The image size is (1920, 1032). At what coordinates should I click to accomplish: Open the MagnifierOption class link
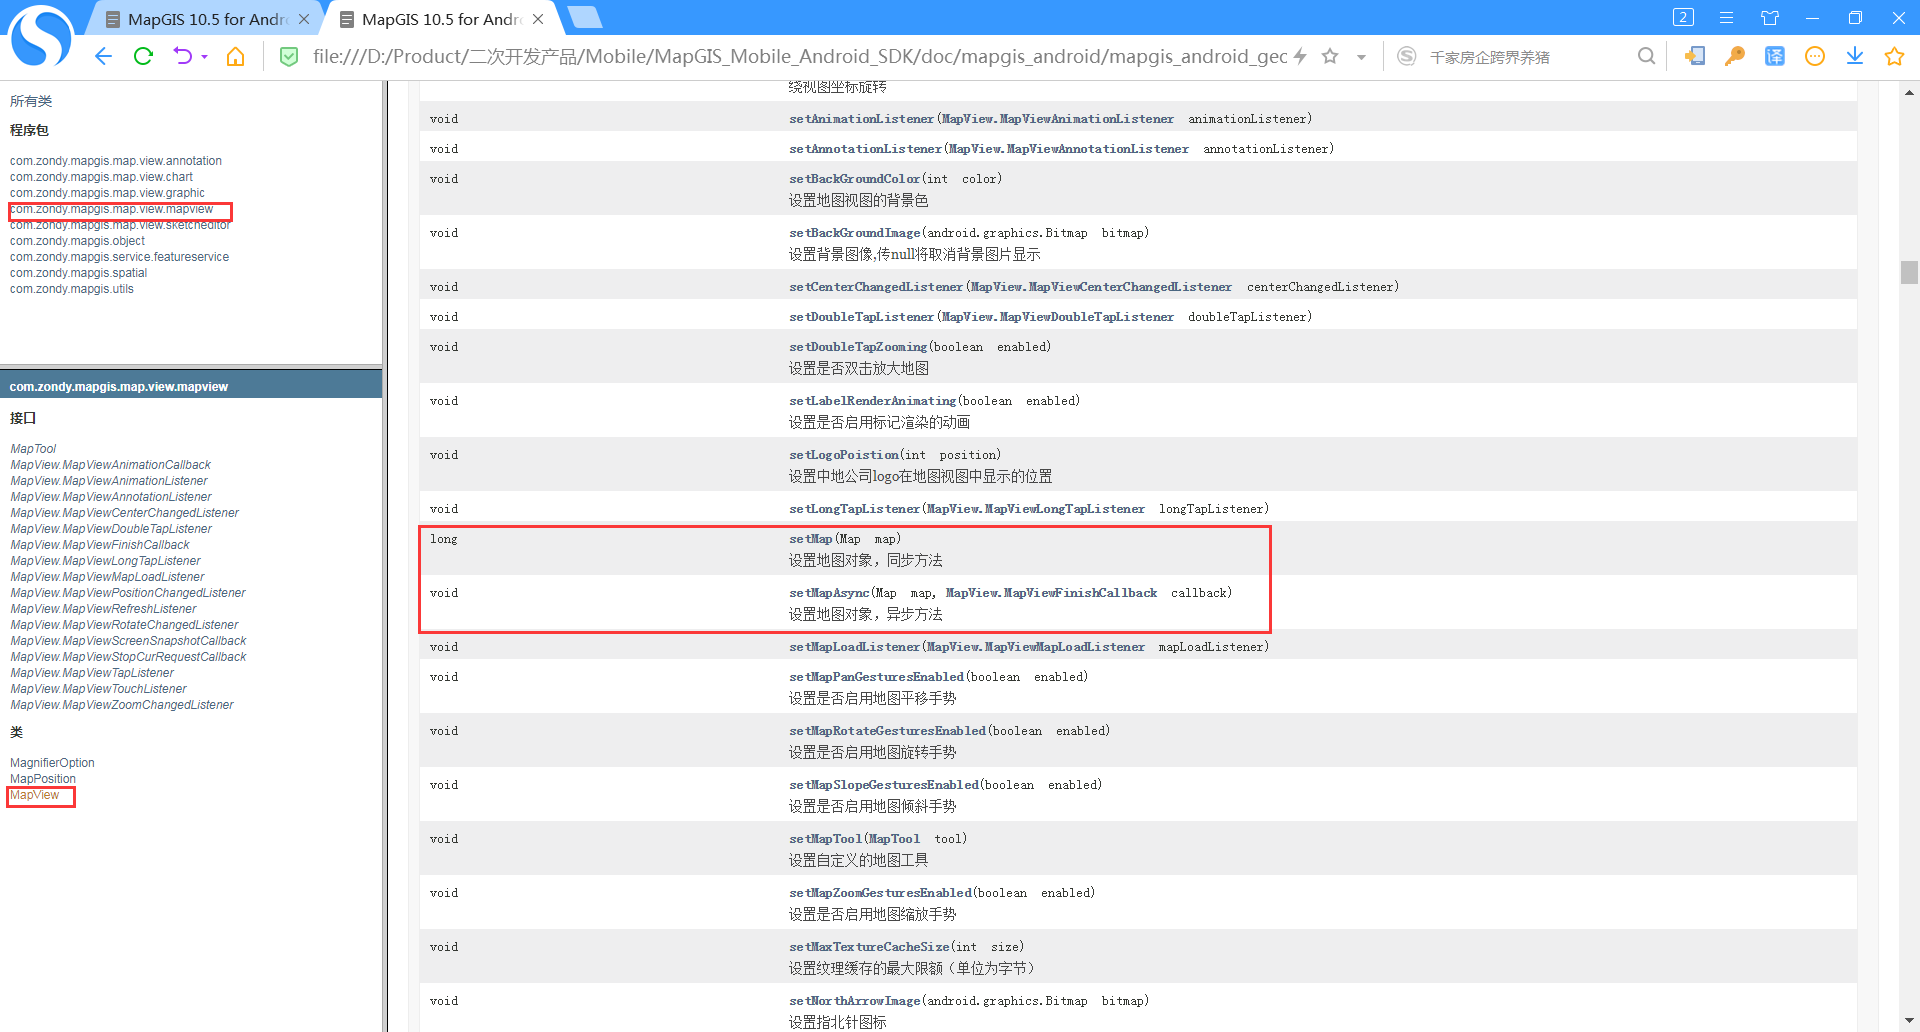[52, 763]
